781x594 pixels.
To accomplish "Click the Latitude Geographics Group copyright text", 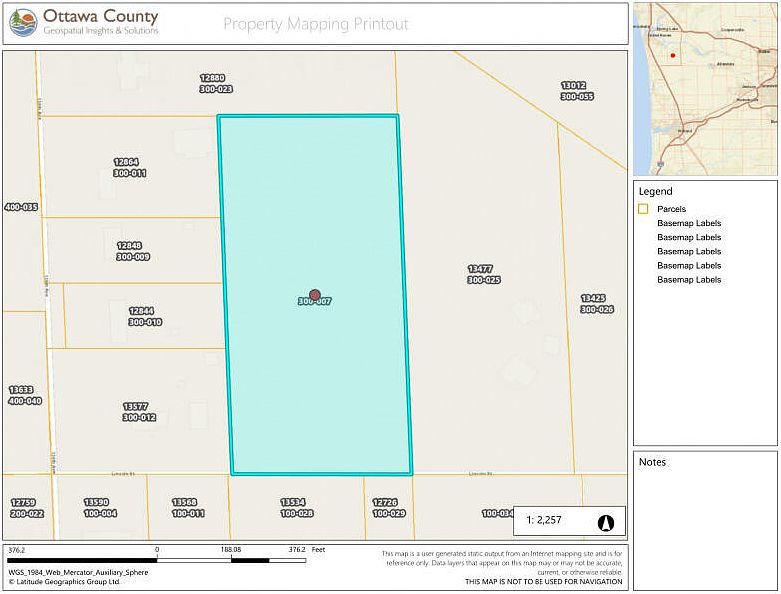I will (x=64, y=580).
